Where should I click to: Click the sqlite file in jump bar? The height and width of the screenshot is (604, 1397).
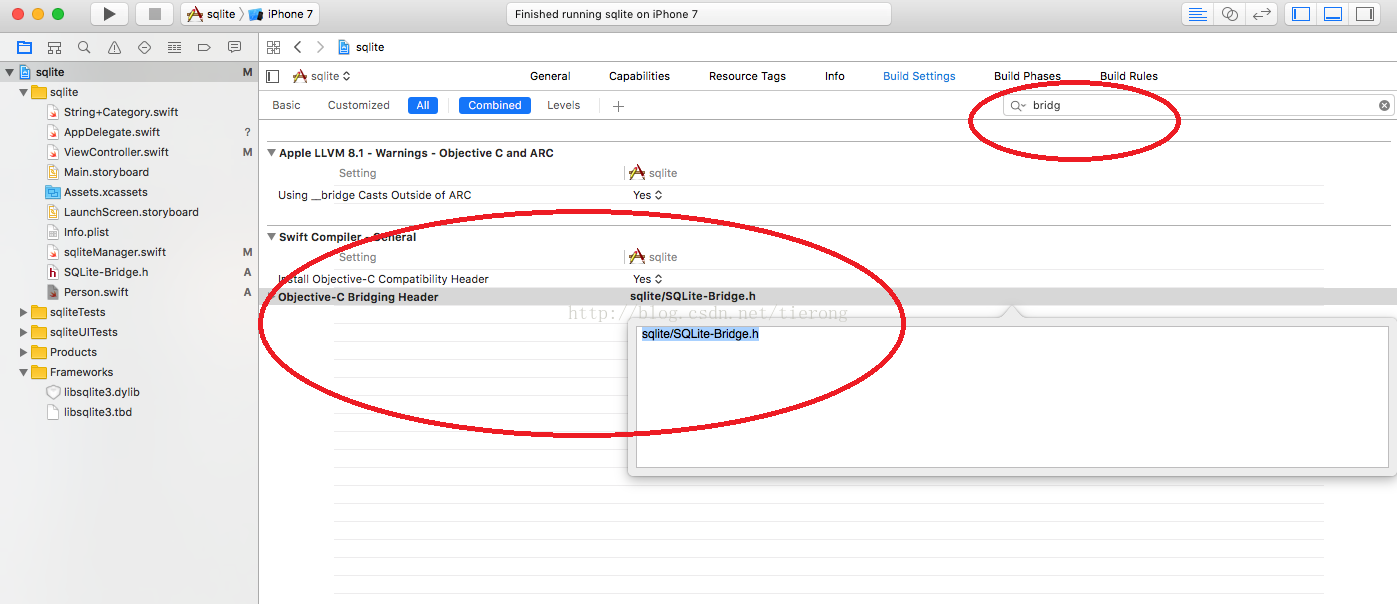361,47
